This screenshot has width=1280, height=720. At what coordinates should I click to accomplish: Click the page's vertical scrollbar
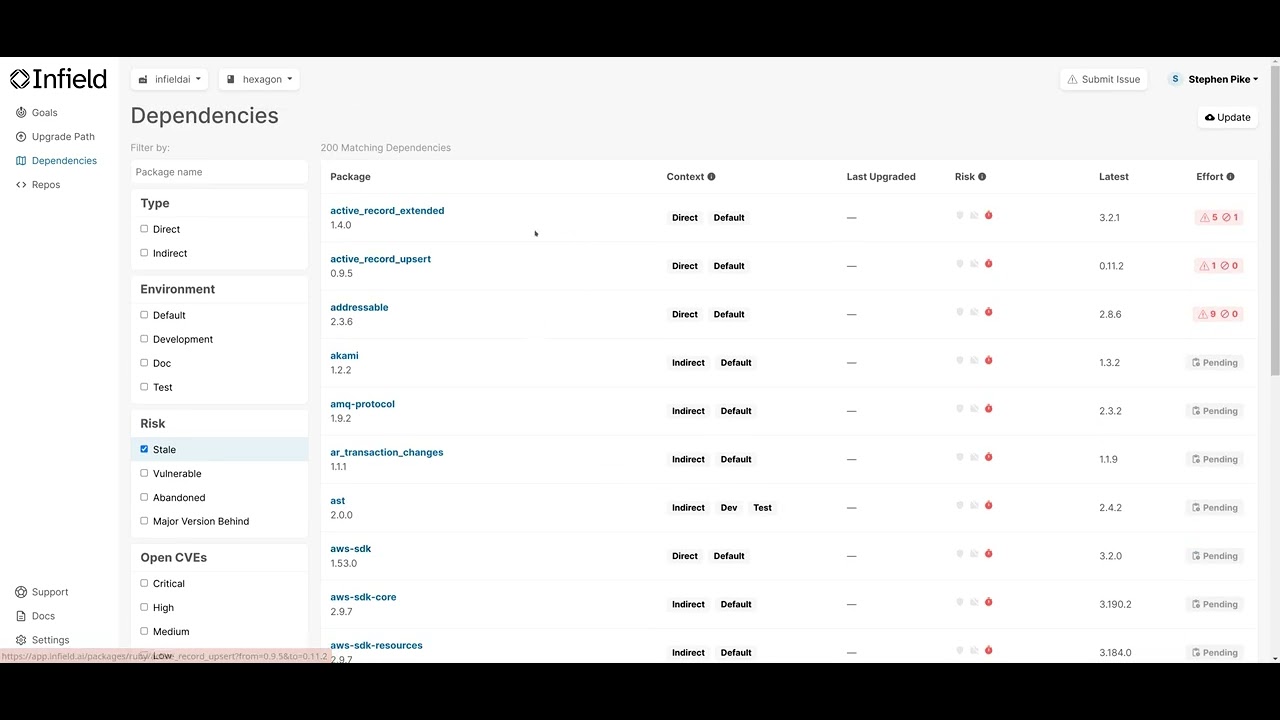[1274, 220]
